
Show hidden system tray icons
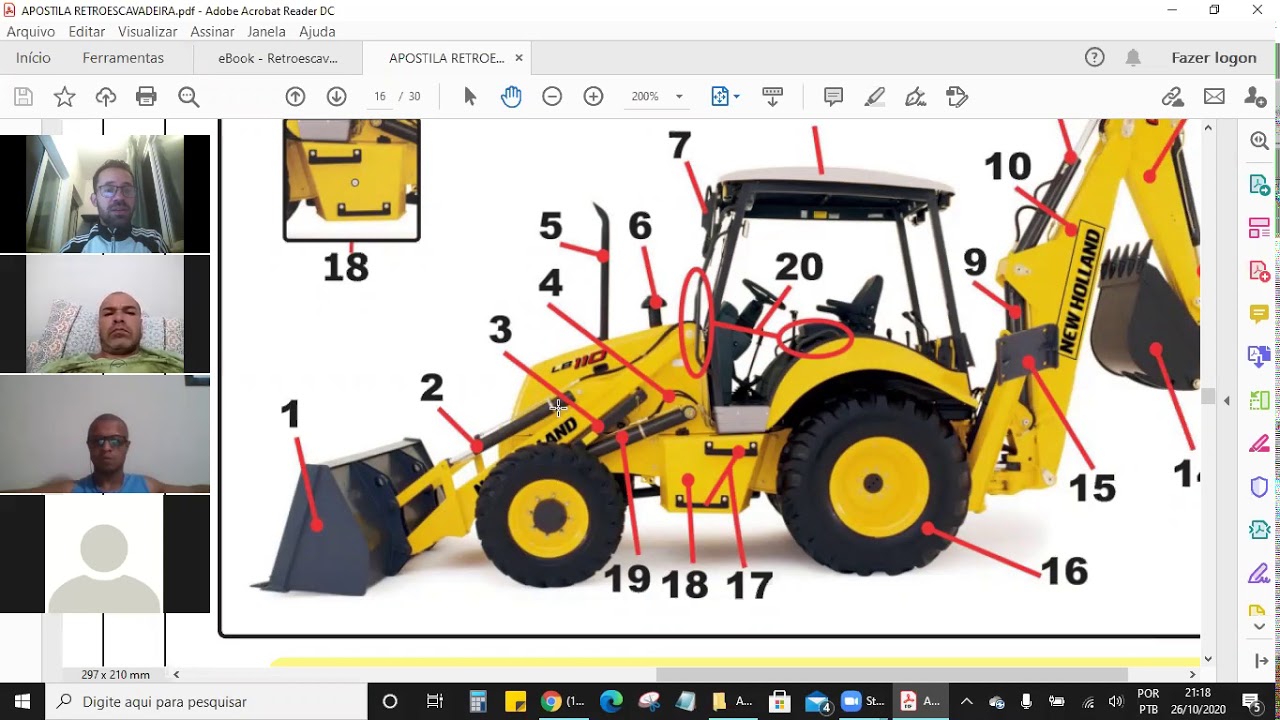[966, 701]
